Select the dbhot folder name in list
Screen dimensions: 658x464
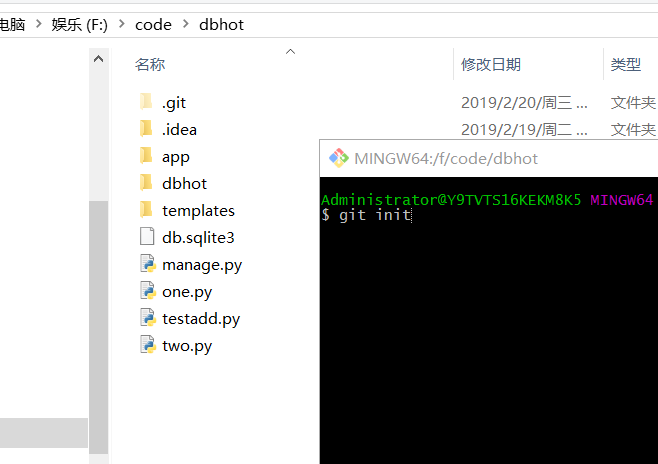tap(185, 184)
